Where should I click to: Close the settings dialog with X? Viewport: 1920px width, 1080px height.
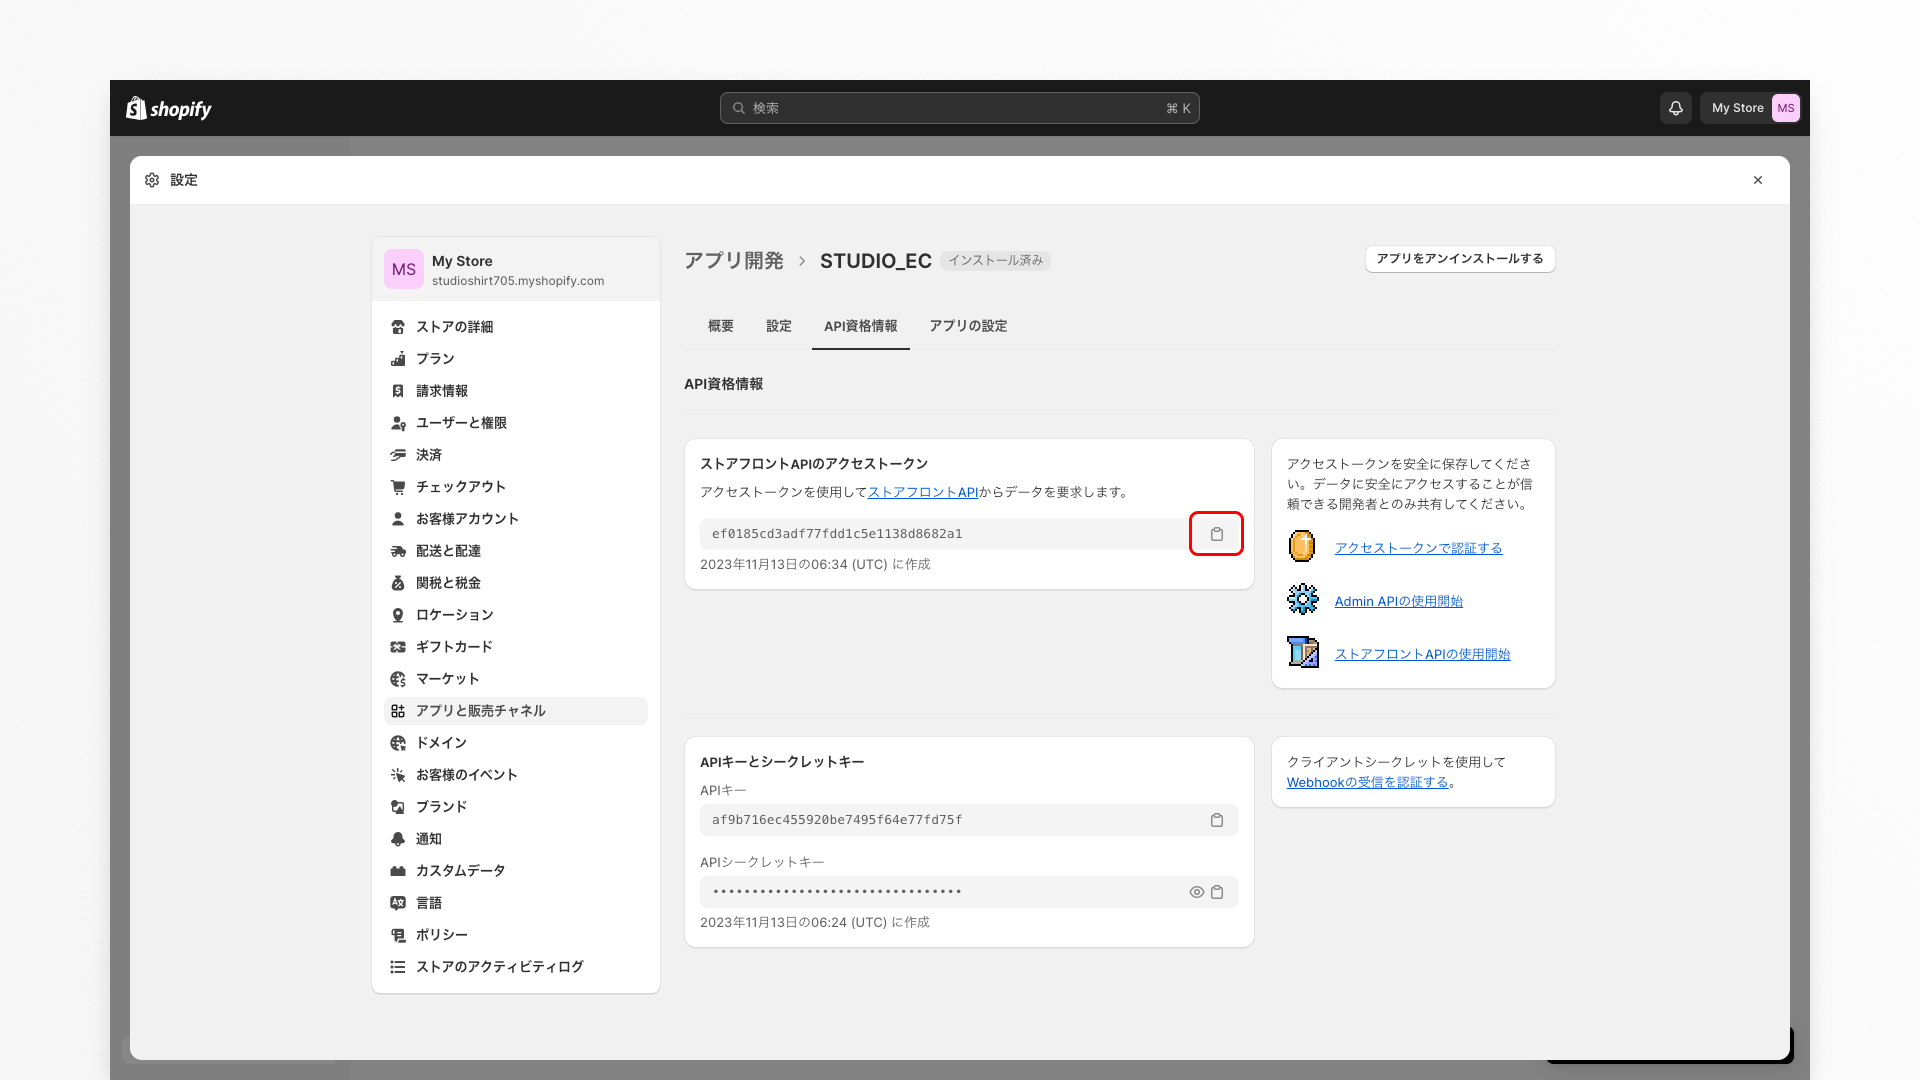pos(1758,180)
